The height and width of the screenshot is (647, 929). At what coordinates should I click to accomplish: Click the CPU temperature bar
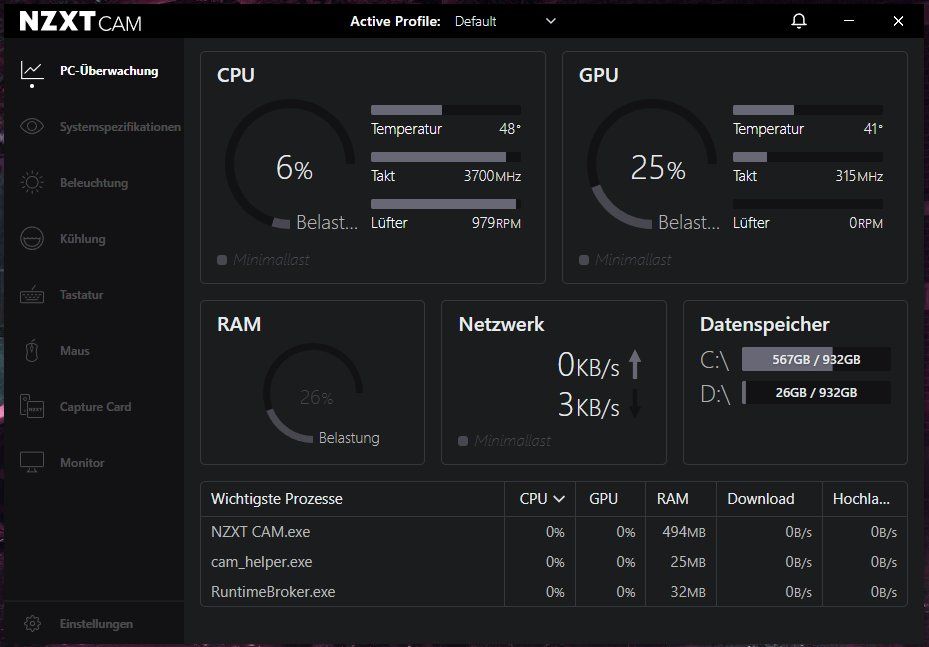pyautogui.click(x=446, y=110)
